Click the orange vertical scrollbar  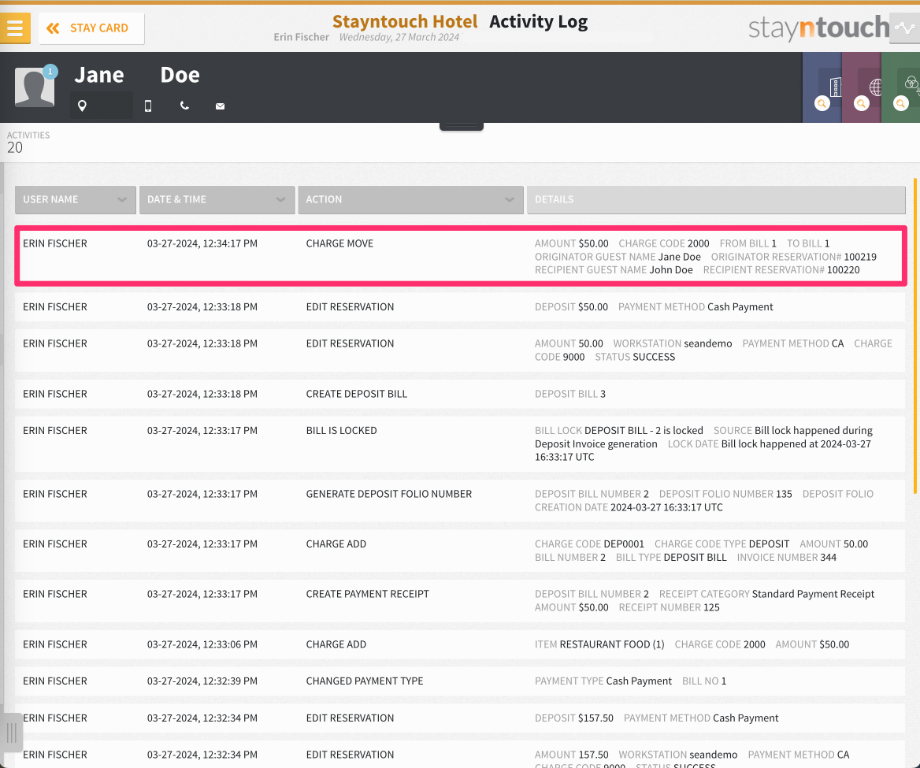click(915, 336)
